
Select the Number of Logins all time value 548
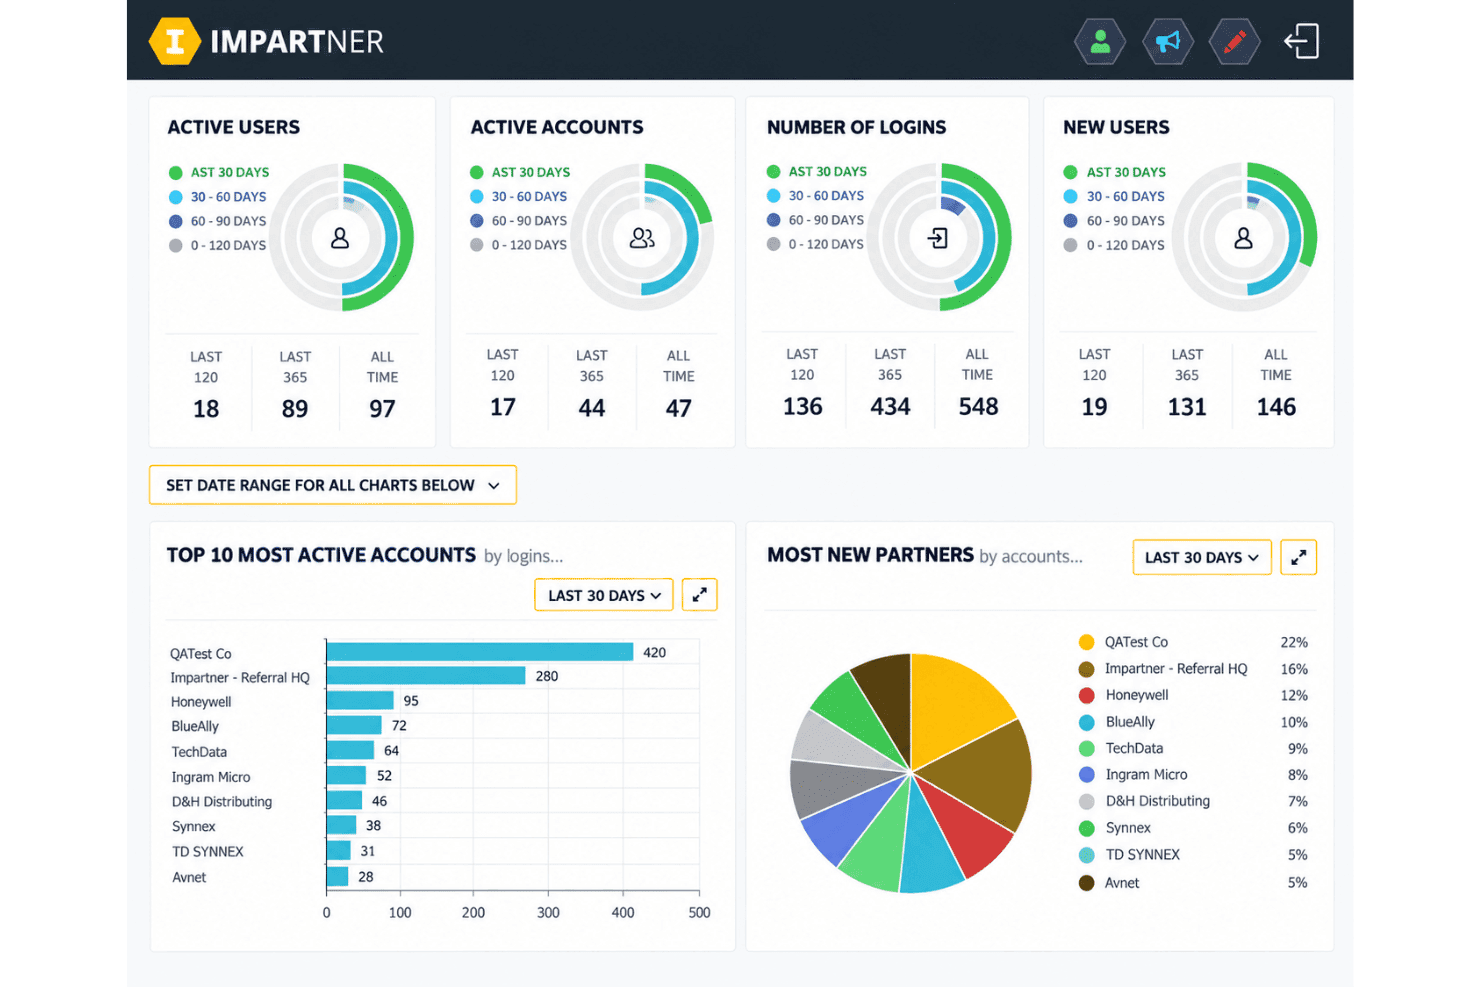pyautogui.click(x=978, y=407)
